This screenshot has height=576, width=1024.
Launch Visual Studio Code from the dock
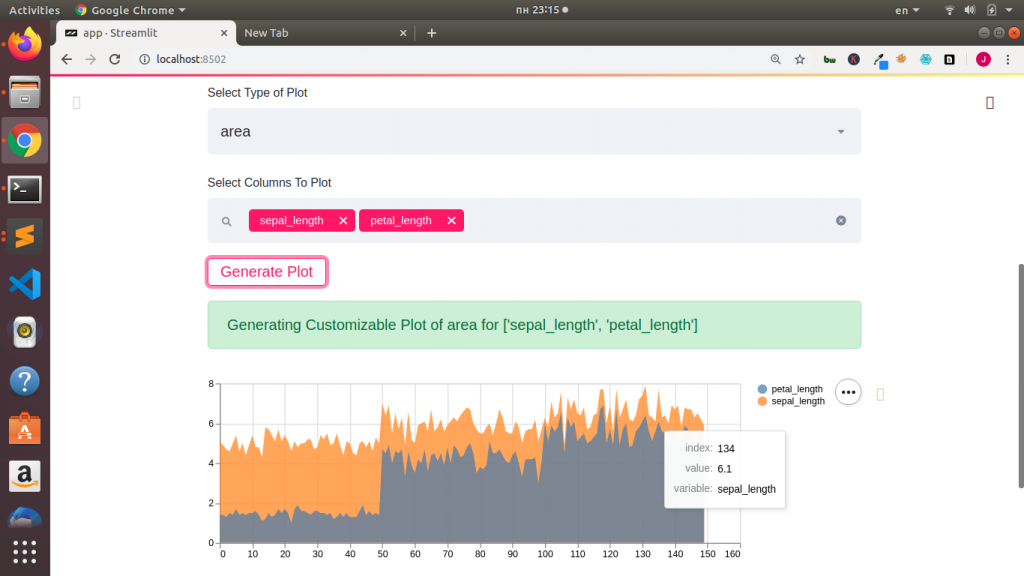tap(24, 284)
